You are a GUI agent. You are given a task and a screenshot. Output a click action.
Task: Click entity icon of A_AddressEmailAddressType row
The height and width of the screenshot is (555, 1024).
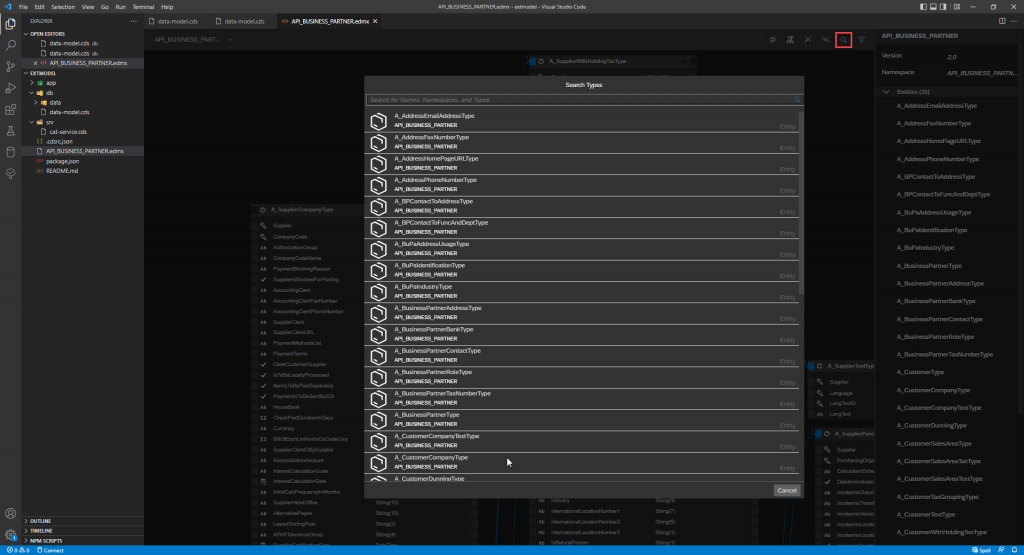[379, 121]
